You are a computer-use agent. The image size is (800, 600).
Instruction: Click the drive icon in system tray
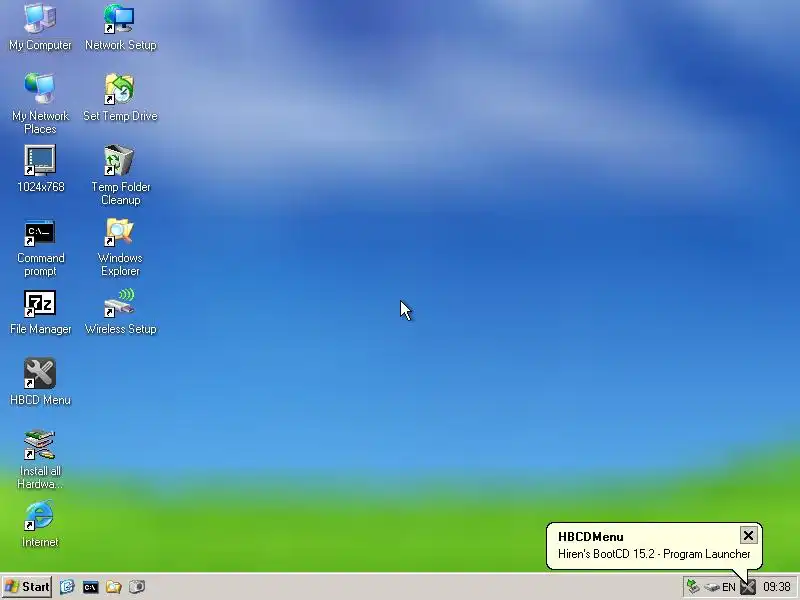[711, 587]
